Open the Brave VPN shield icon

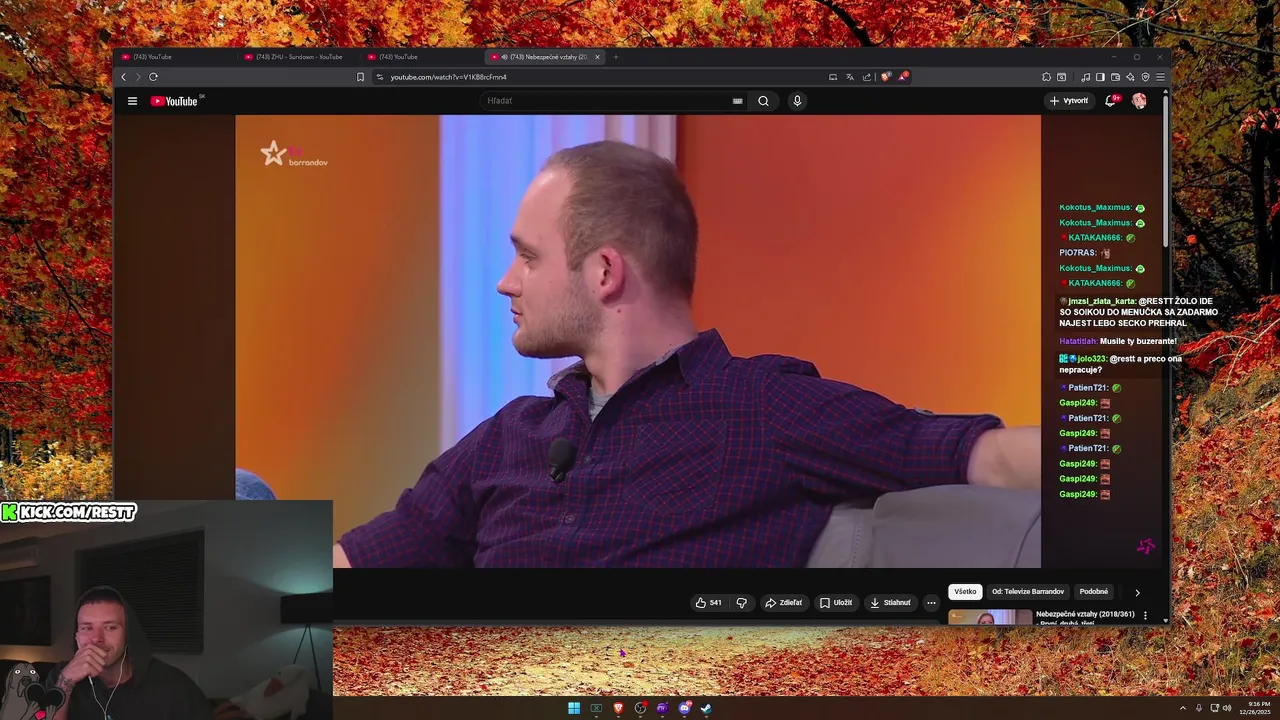[x=1145, y=77]
